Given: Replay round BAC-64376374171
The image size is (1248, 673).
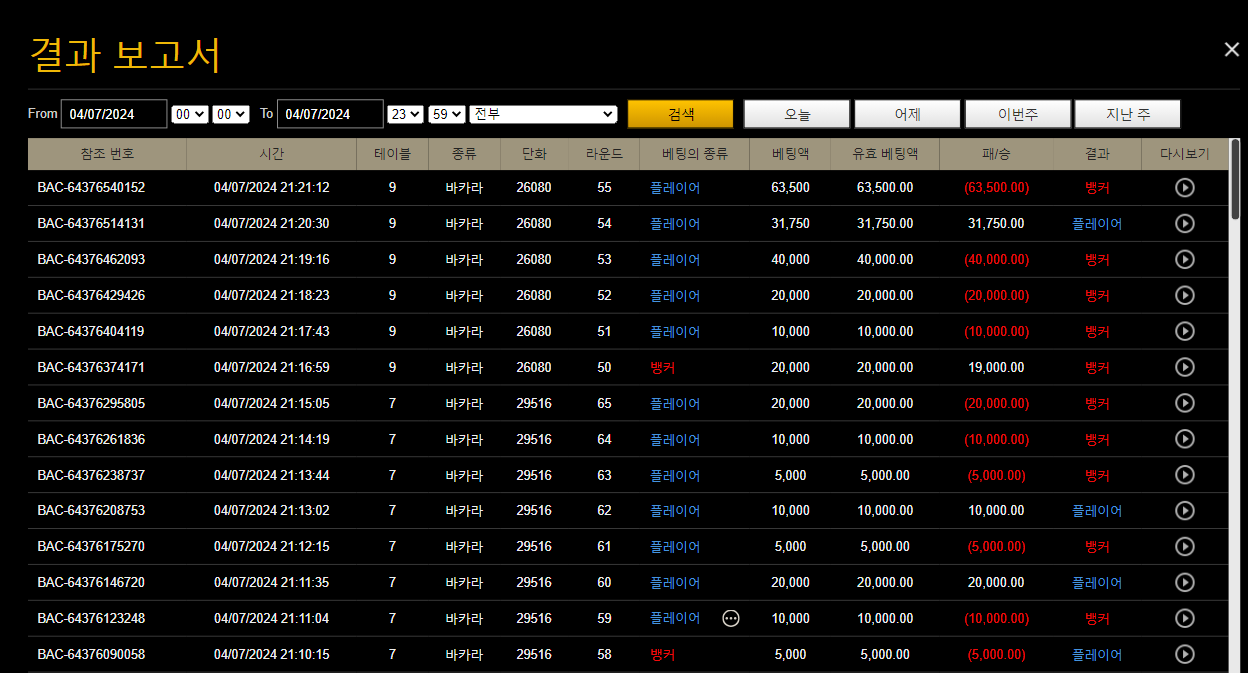Looking at the screenshot, I should (x=1185, y=367).
